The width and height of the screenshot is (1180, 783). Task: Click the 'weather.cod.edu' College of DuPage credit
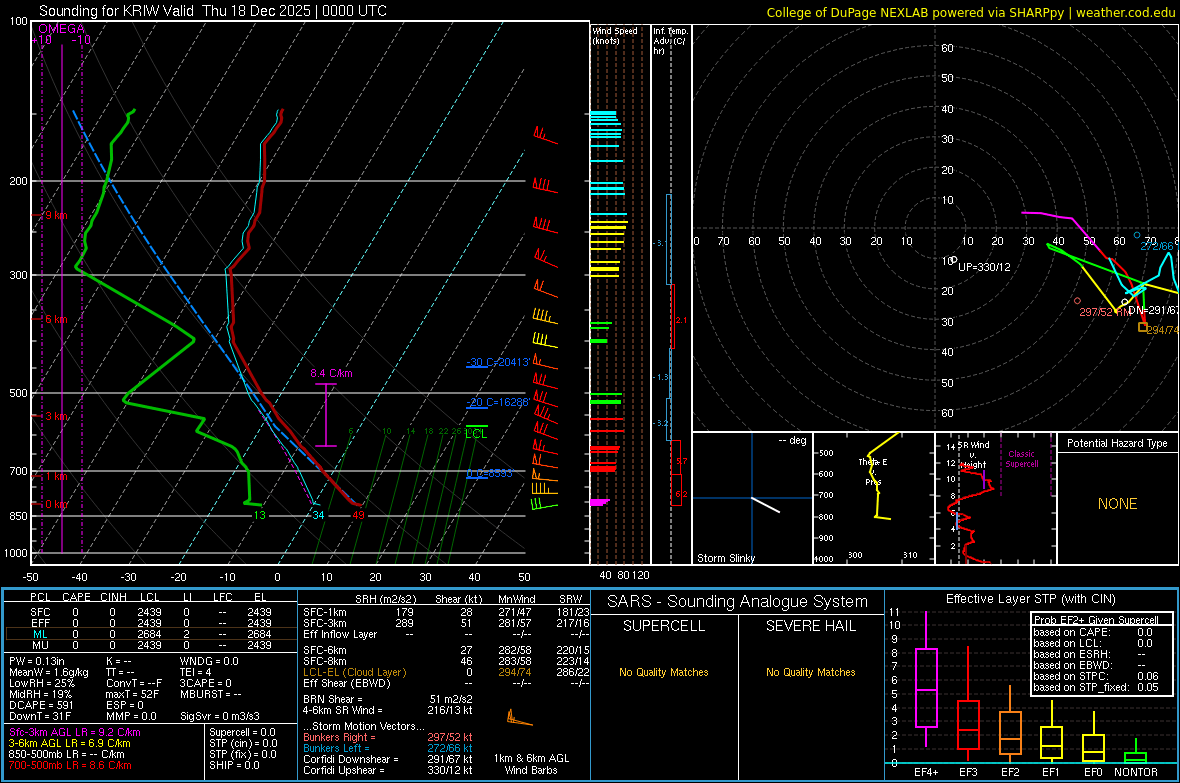coord(1125,13)
